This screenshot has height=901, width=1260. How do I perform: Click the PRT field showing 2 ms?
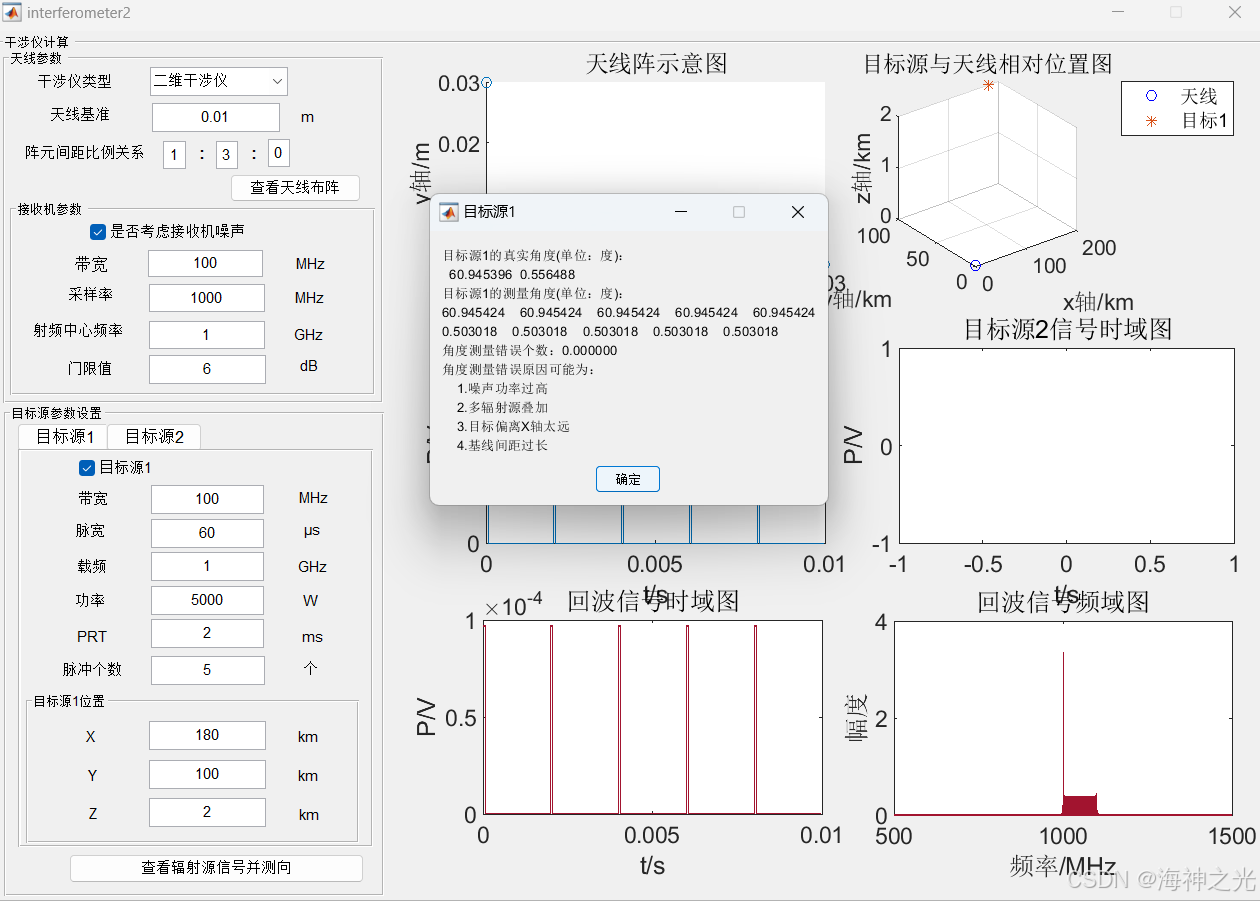pyautogui.click(x=207, y=633)
